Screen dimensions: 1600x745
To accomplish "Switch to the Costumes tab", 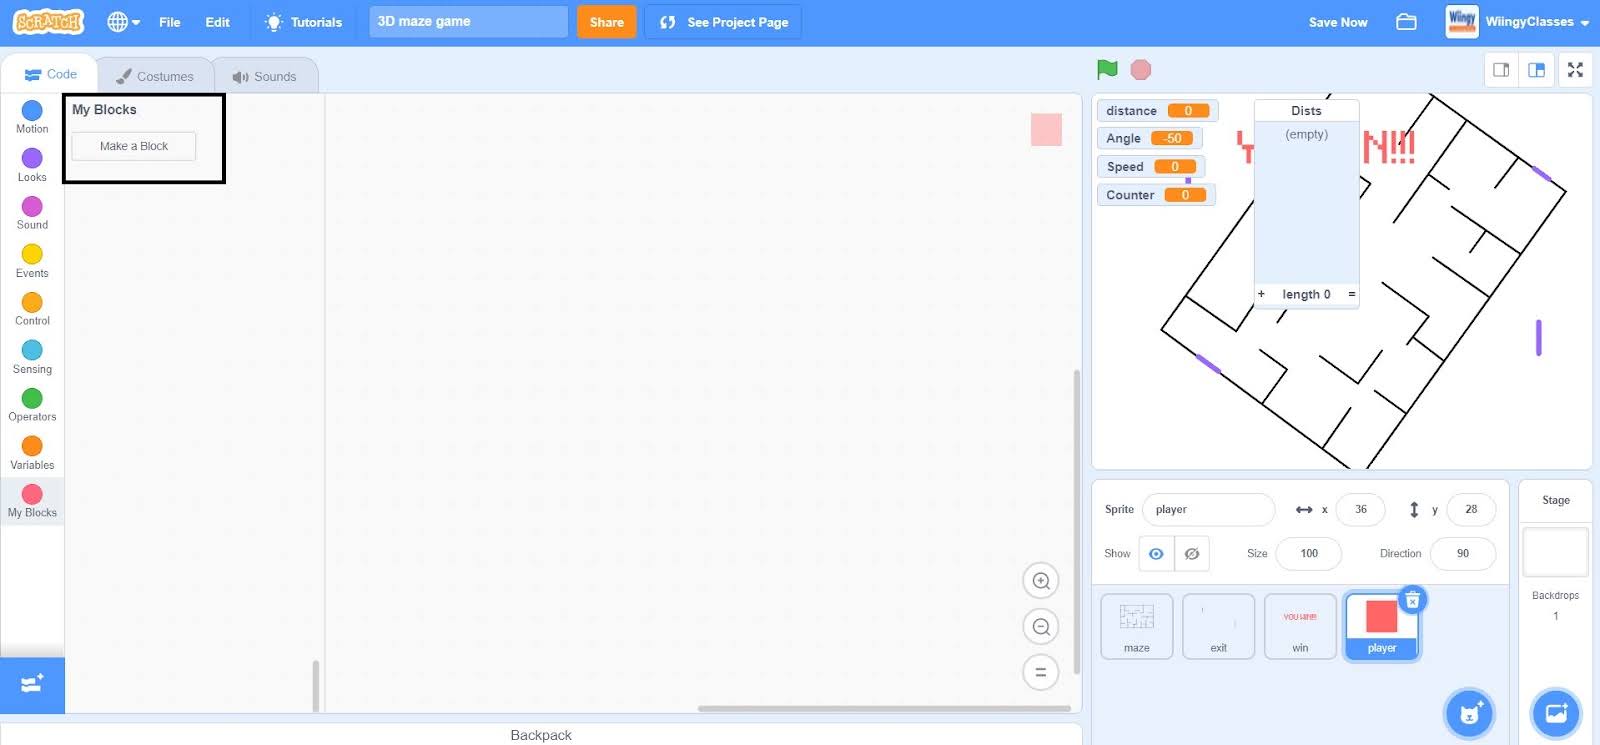I will point(155,76).
